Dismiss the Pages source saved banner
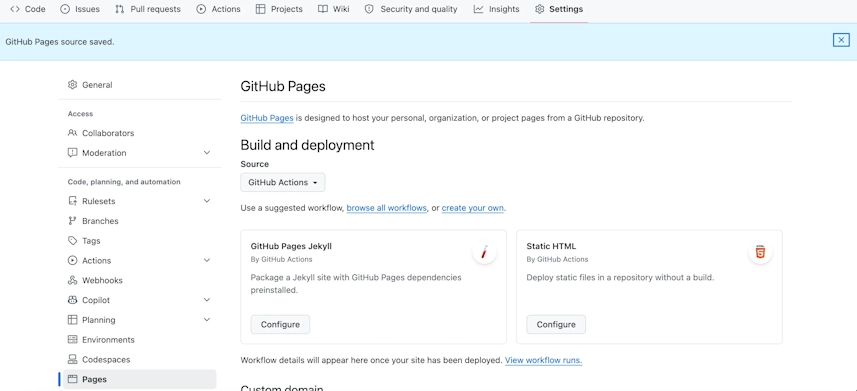This screenshot has width=857, height=391. [x=841, y=40]
